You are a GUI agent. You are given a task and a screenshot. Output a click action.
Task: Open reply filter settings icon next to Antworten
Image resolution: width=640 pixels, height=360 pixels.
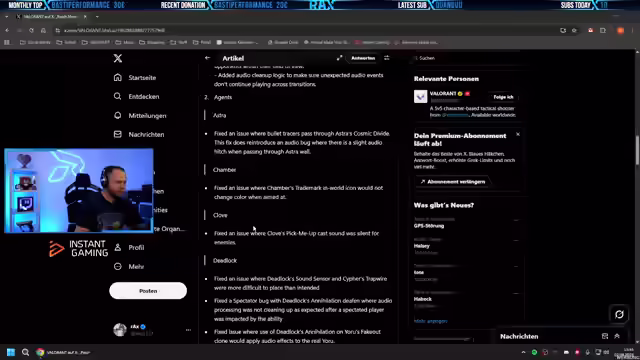[x=387, y=58]
